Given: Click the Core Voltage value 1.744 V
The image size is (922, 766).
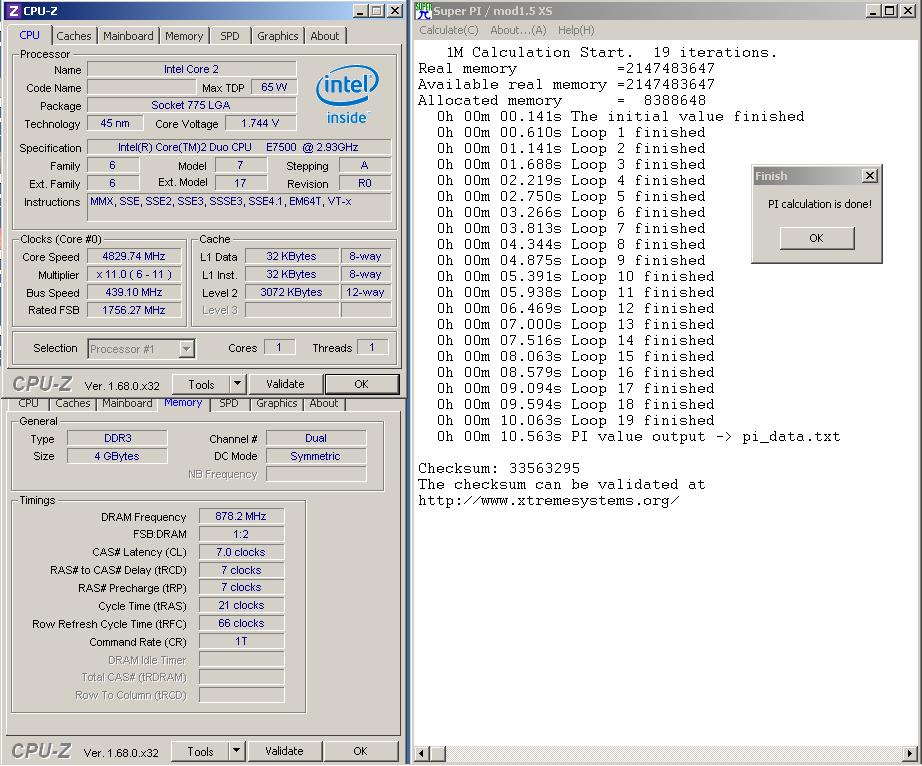Looking at the screenshot, I should click(x=259, y=123).
